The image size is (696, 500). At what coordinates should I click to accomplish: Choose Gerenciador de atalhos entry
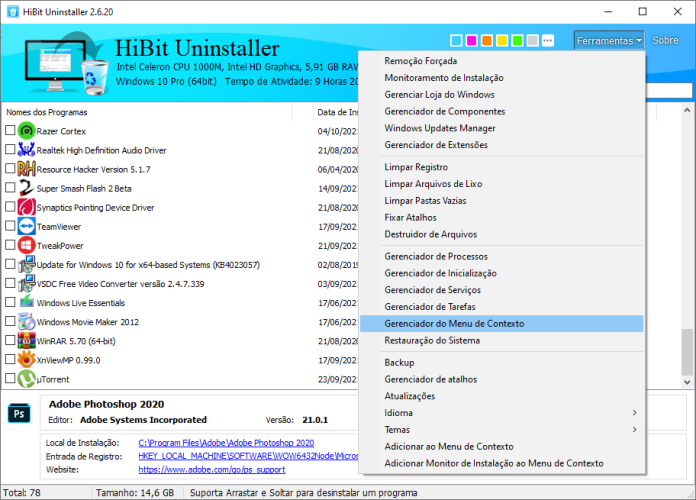[502, 379]
